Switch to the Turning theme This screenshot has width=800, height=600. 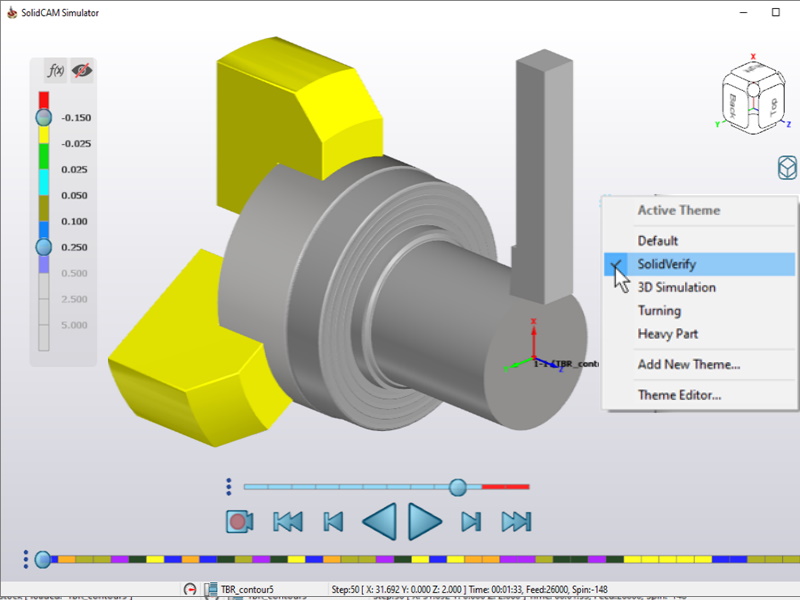point(659,311)
